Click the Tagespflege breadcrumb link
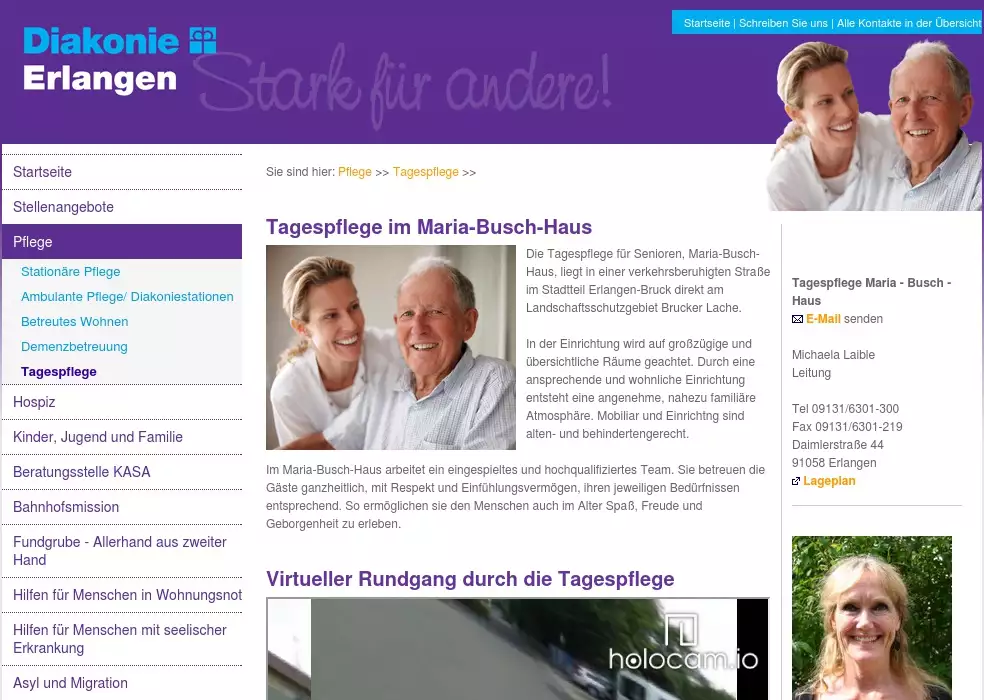Viewport: 984px width, 700px height. [x=425, y=172]
